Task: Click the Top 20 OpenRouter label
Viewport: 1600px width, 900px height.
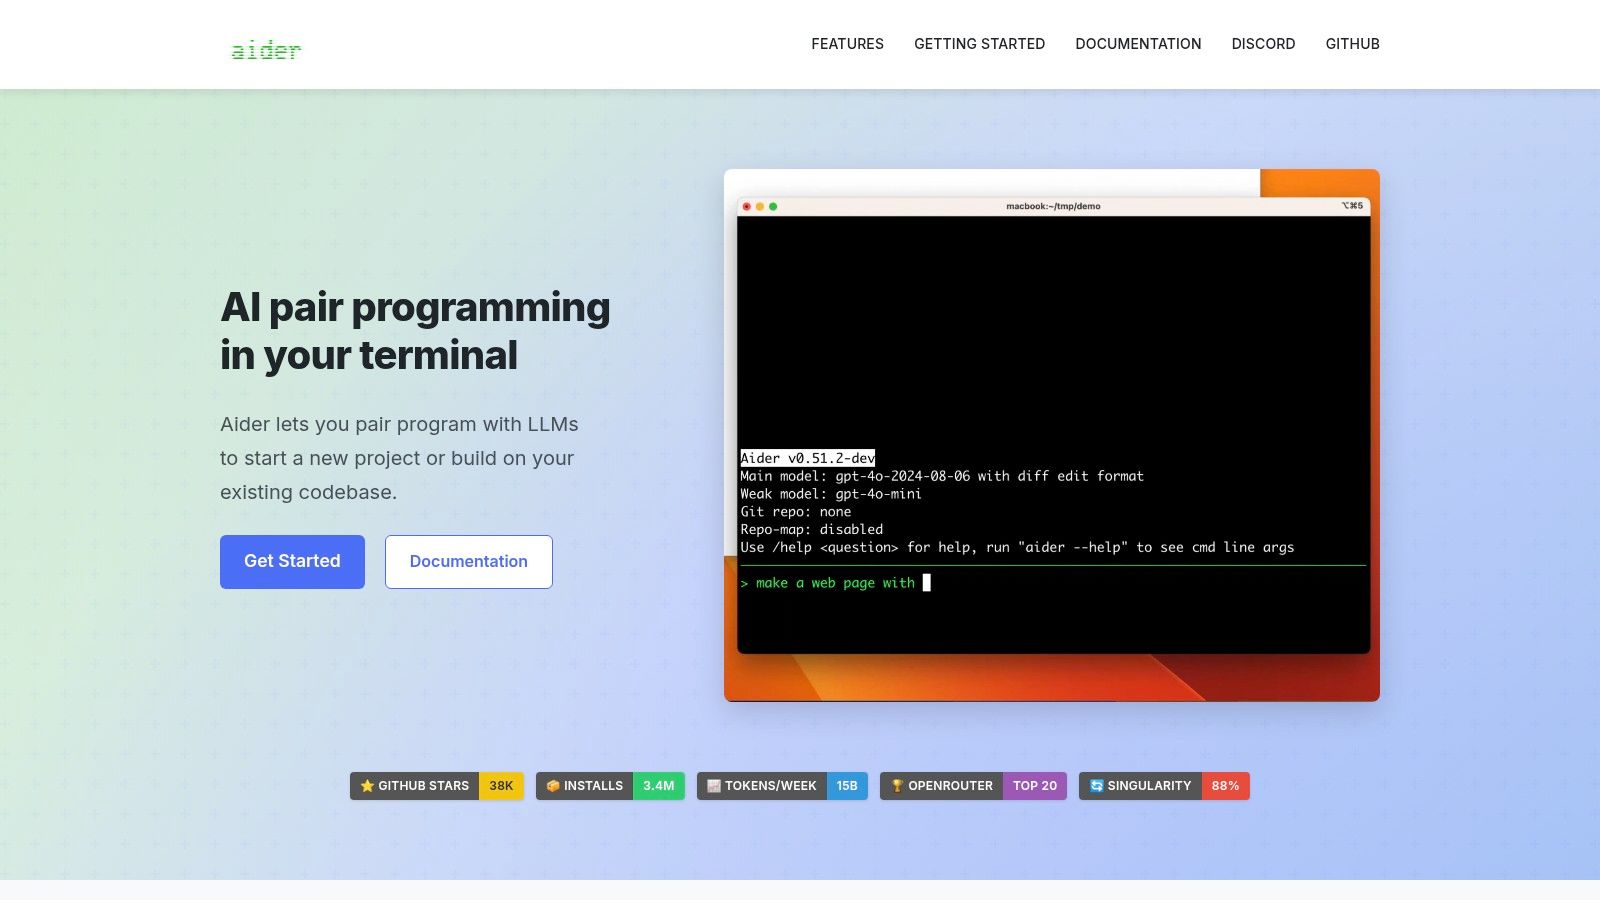Action: point(1034,786)
